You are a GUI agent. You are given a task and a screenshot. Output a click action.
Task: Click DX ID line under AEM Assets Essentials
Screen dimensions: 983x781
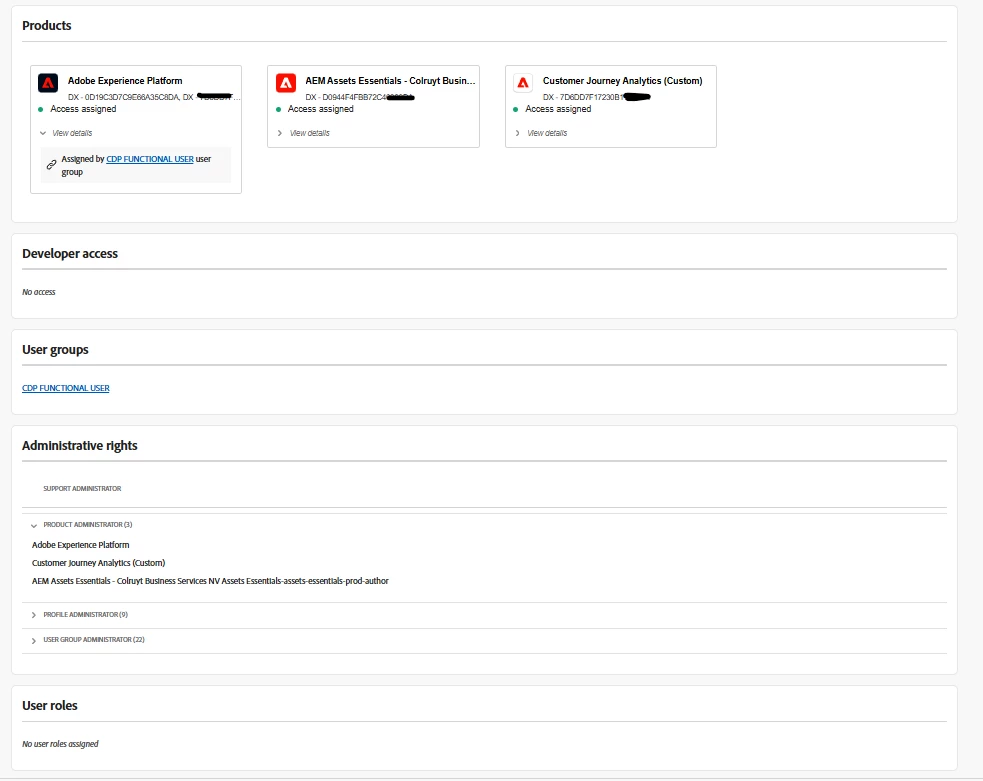(360, 97)
